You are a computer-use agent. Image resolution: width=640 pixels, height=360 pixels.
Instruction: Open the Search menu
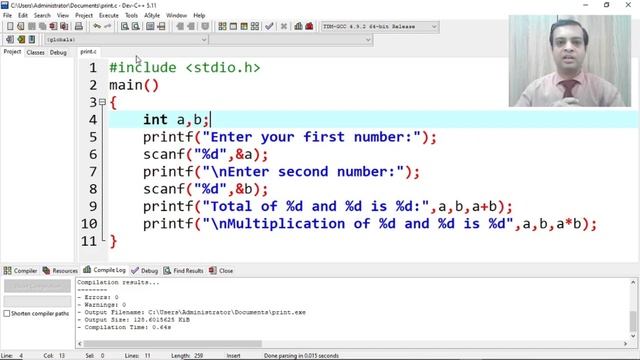tap(42, 16)
